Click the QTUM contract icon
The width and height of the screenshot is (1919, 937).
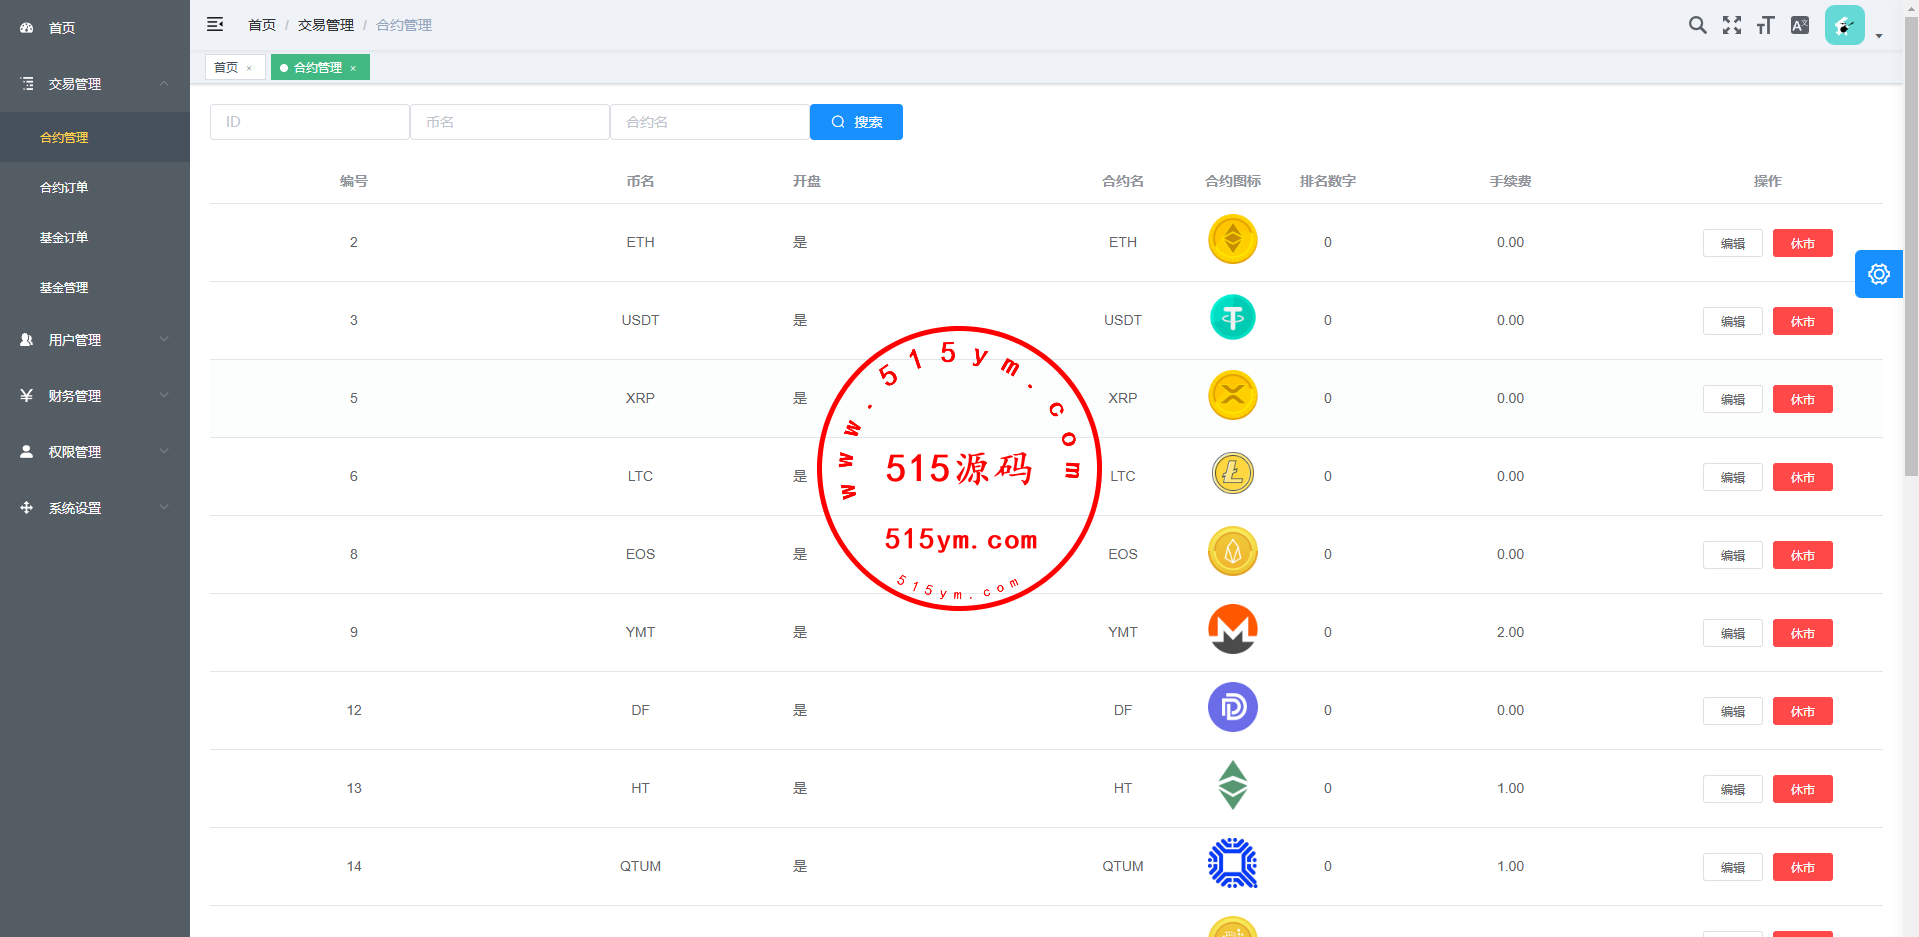[x=1232, y=864]
